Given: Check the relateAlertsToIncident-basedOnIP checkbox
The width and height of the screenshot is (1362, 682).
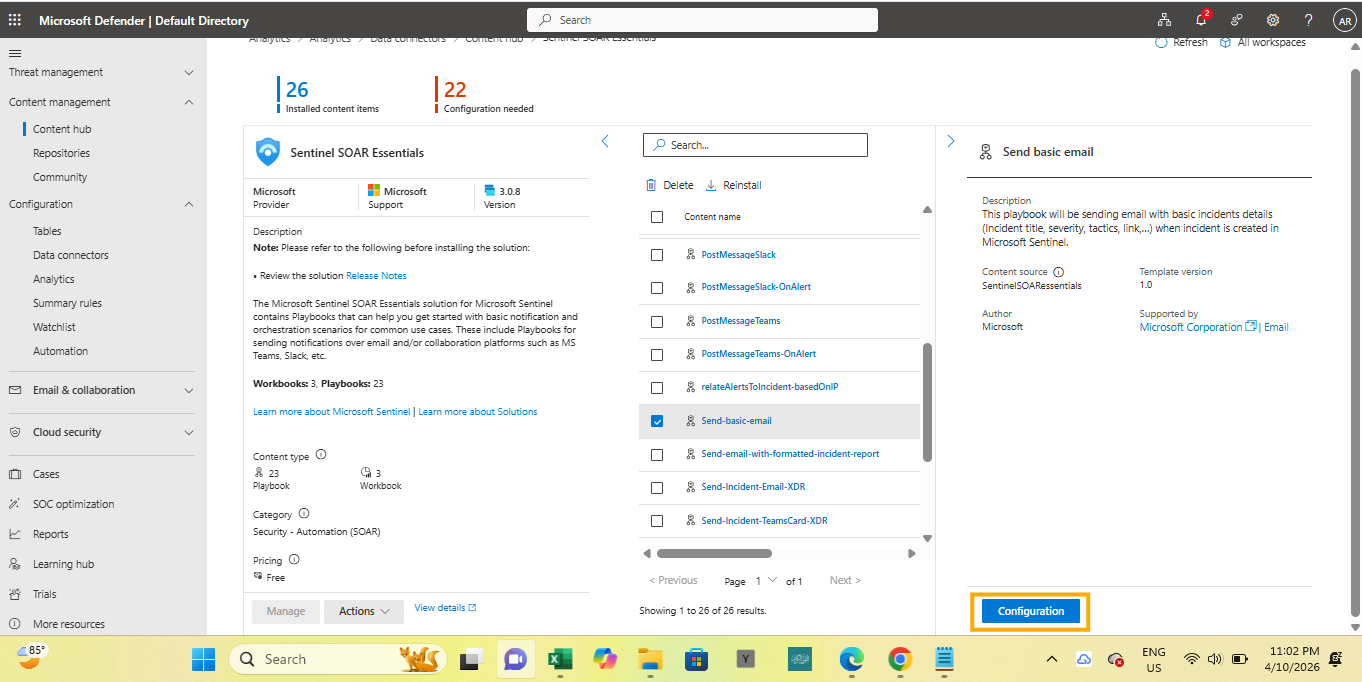Looking at the screenshot, I should pos(657,388).
